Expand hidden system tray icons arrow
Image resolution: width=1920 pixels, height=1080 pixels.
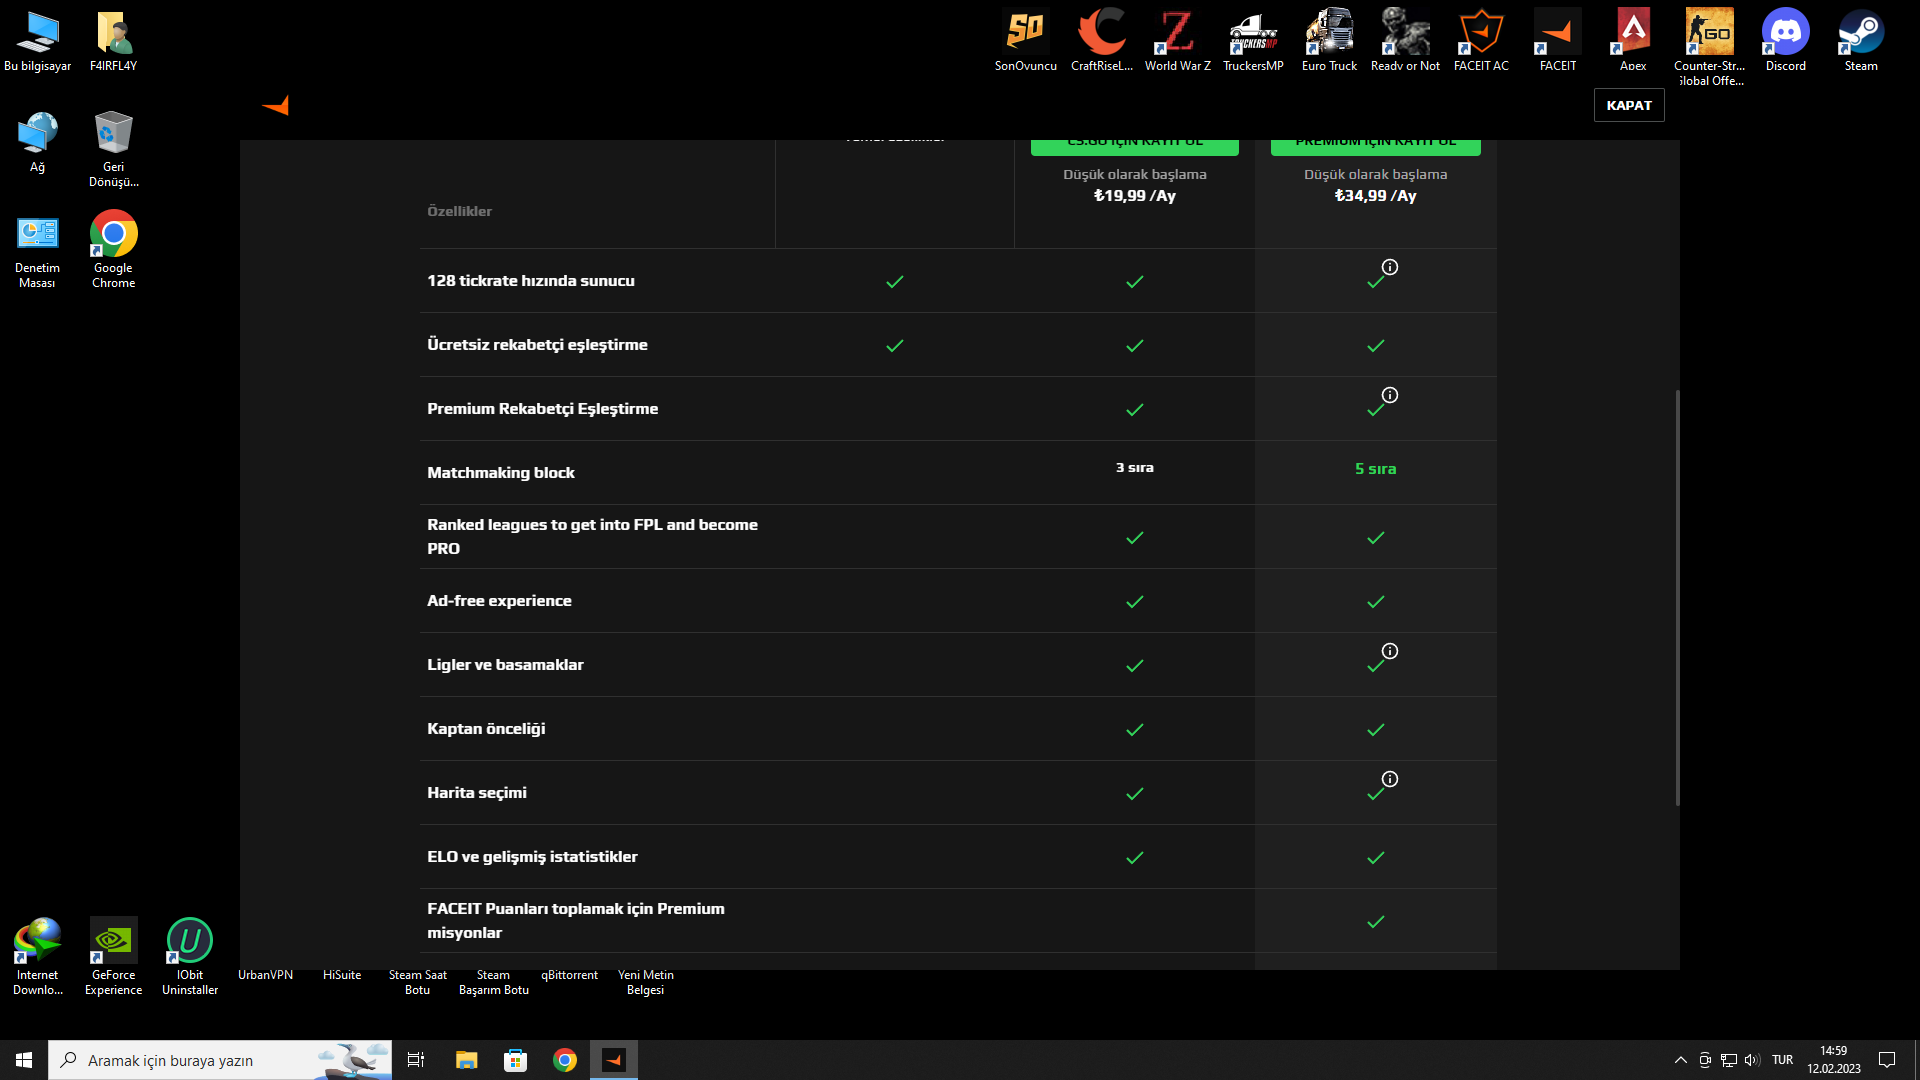coord(1680,1060)
